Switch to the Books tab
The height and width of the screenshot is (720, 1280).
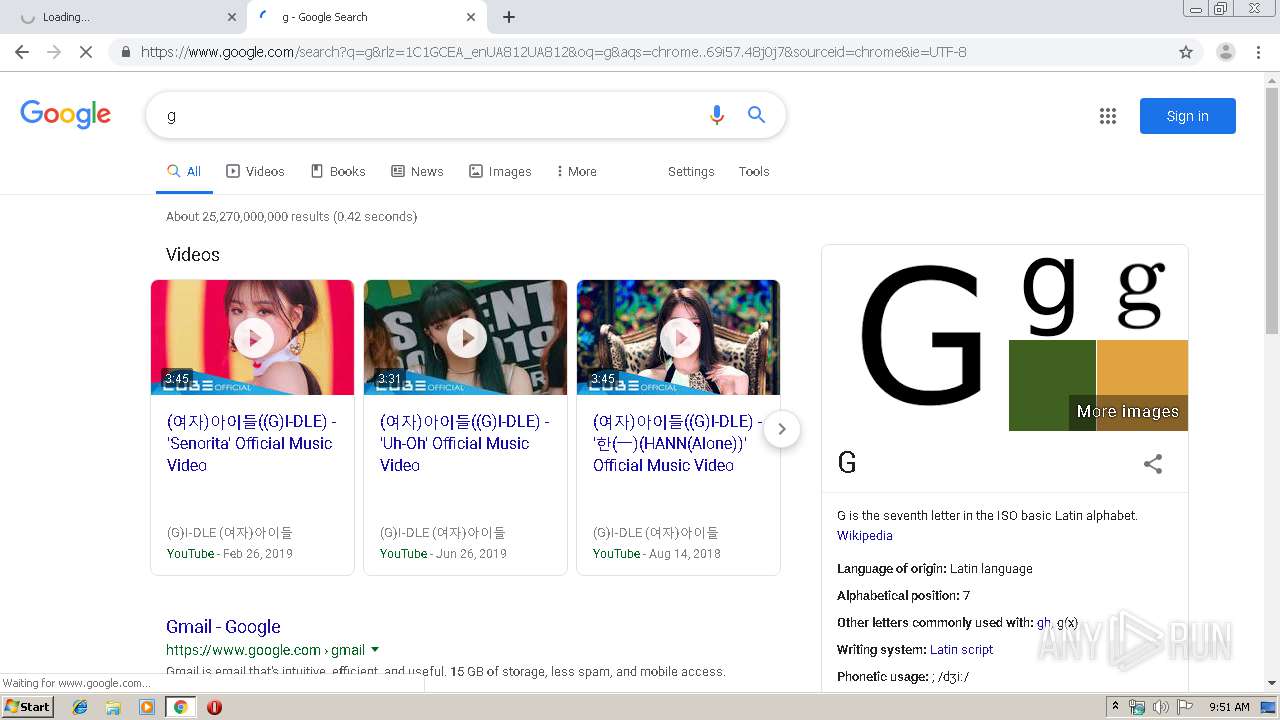pyautogui.click(x=338, y=172)
